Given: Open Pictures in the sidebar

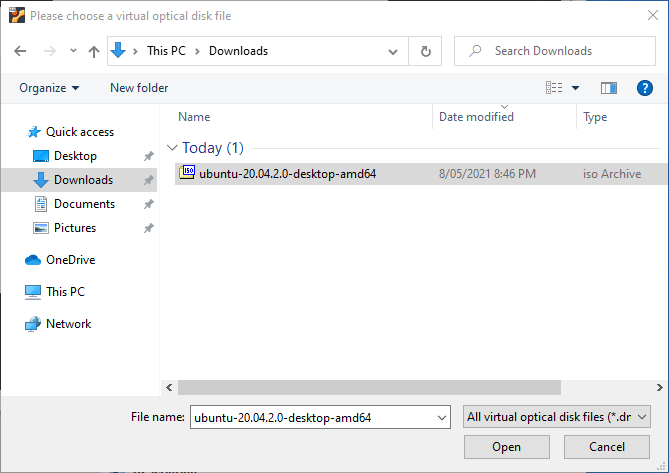Looking at the screenshot, I should [75, 228].
